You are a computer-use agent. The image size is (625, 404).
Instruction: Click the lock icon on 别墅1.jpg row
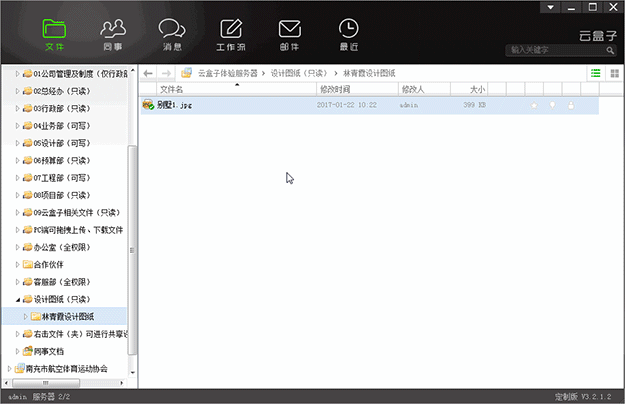click(571, 105)
